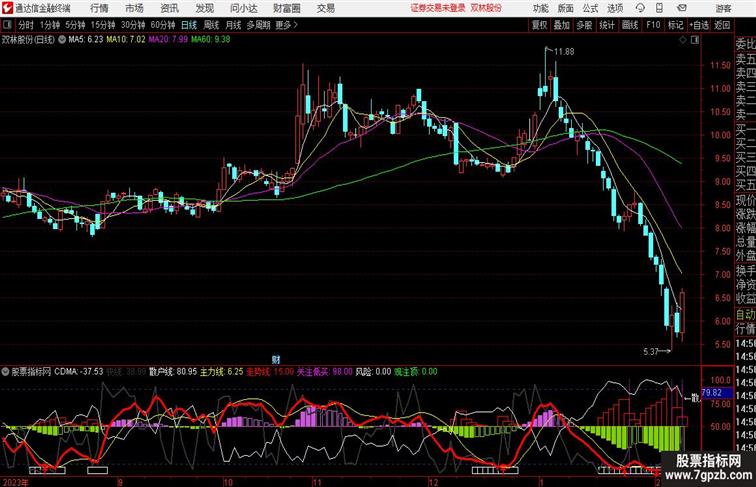
Task: Click the 5.37 low price label
Action: [651, 352]
